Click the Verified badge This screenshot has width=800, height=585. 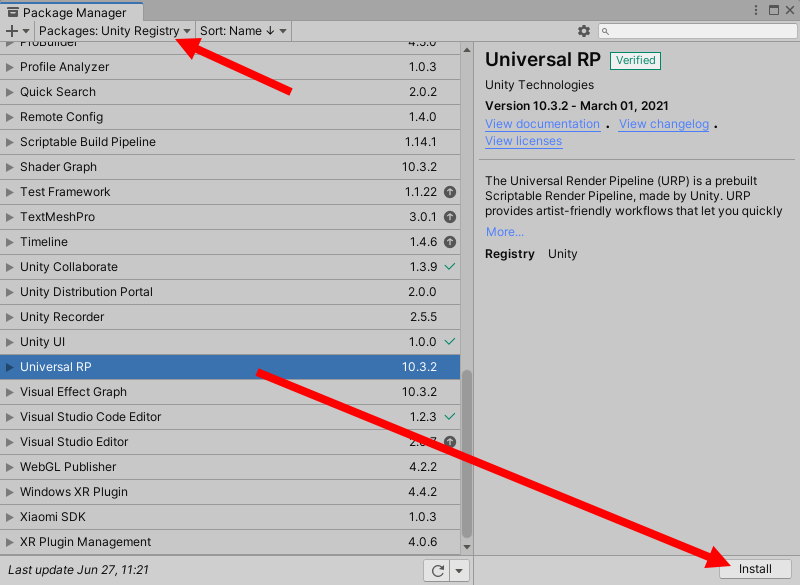click(635, 61)
